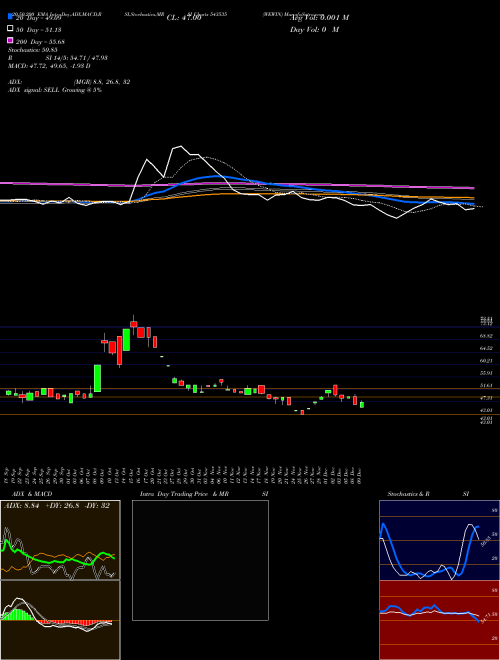Select the '200 Day - 55.68' legend text
The height and width of the screenshot is (660, 500).
pyautogui.click(x=40, y=41)
